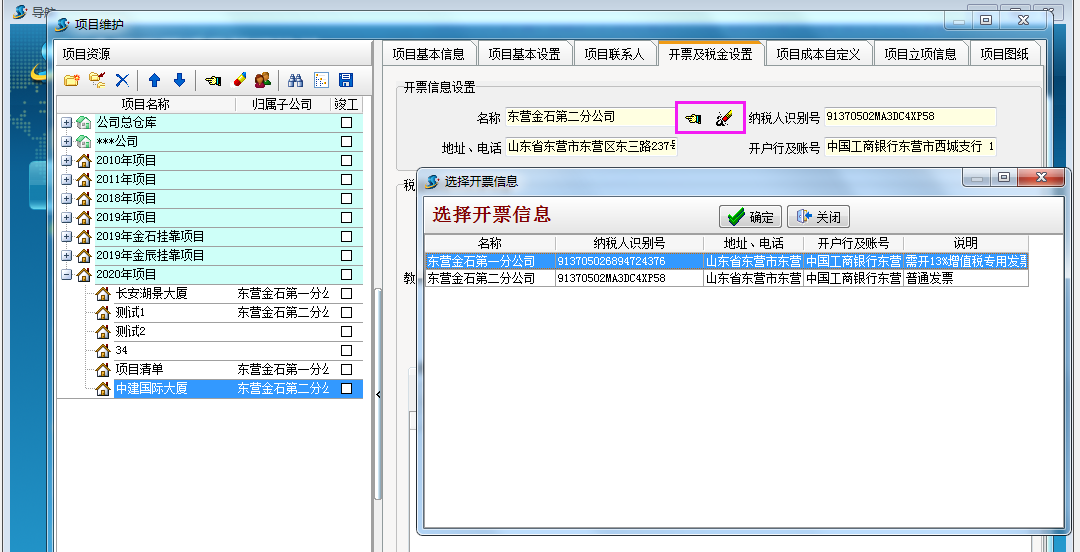
Task: Move project up with blue up arrow
Action: (154, 80)
